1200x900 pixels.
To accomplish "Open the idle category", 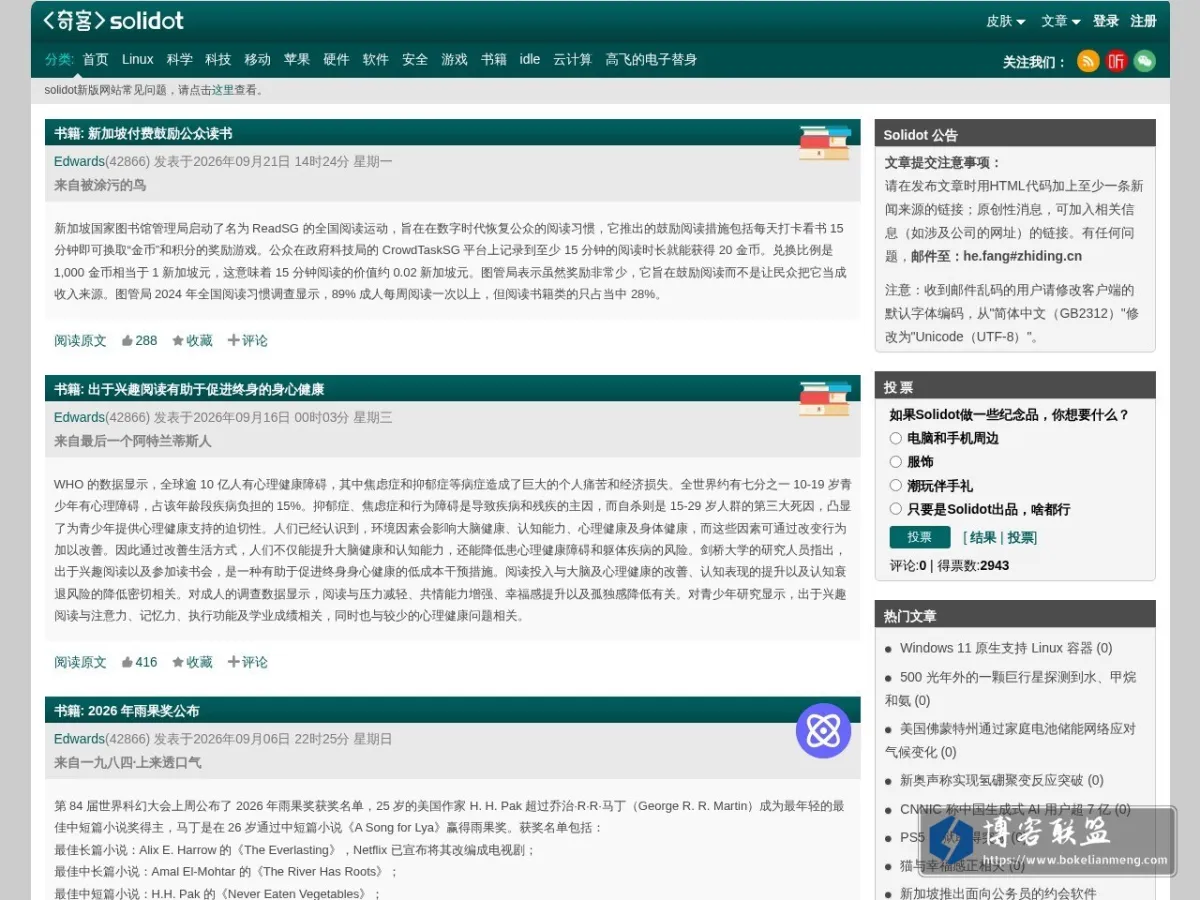I will [x=530, y=59].
